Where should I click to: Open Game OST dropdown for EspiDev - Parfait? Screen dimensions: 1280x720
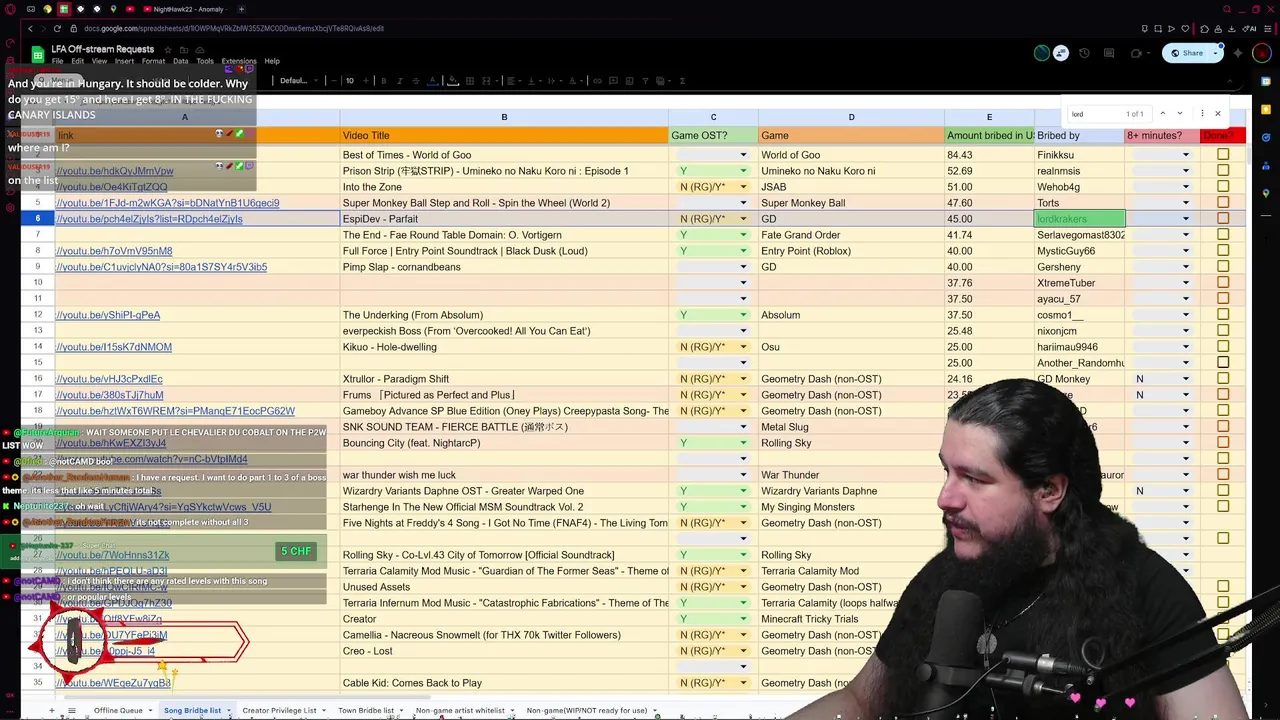tap(743, 219)
